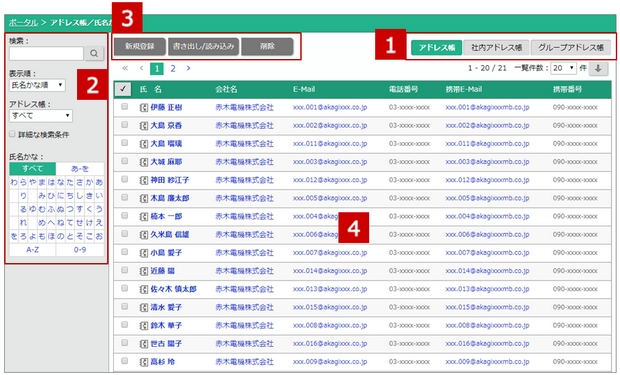Image resolution: width=620 pixels, height=375 pixels.
Task: Open the アドレス帳 dropdown showing すべて
Action: (41, 116)
